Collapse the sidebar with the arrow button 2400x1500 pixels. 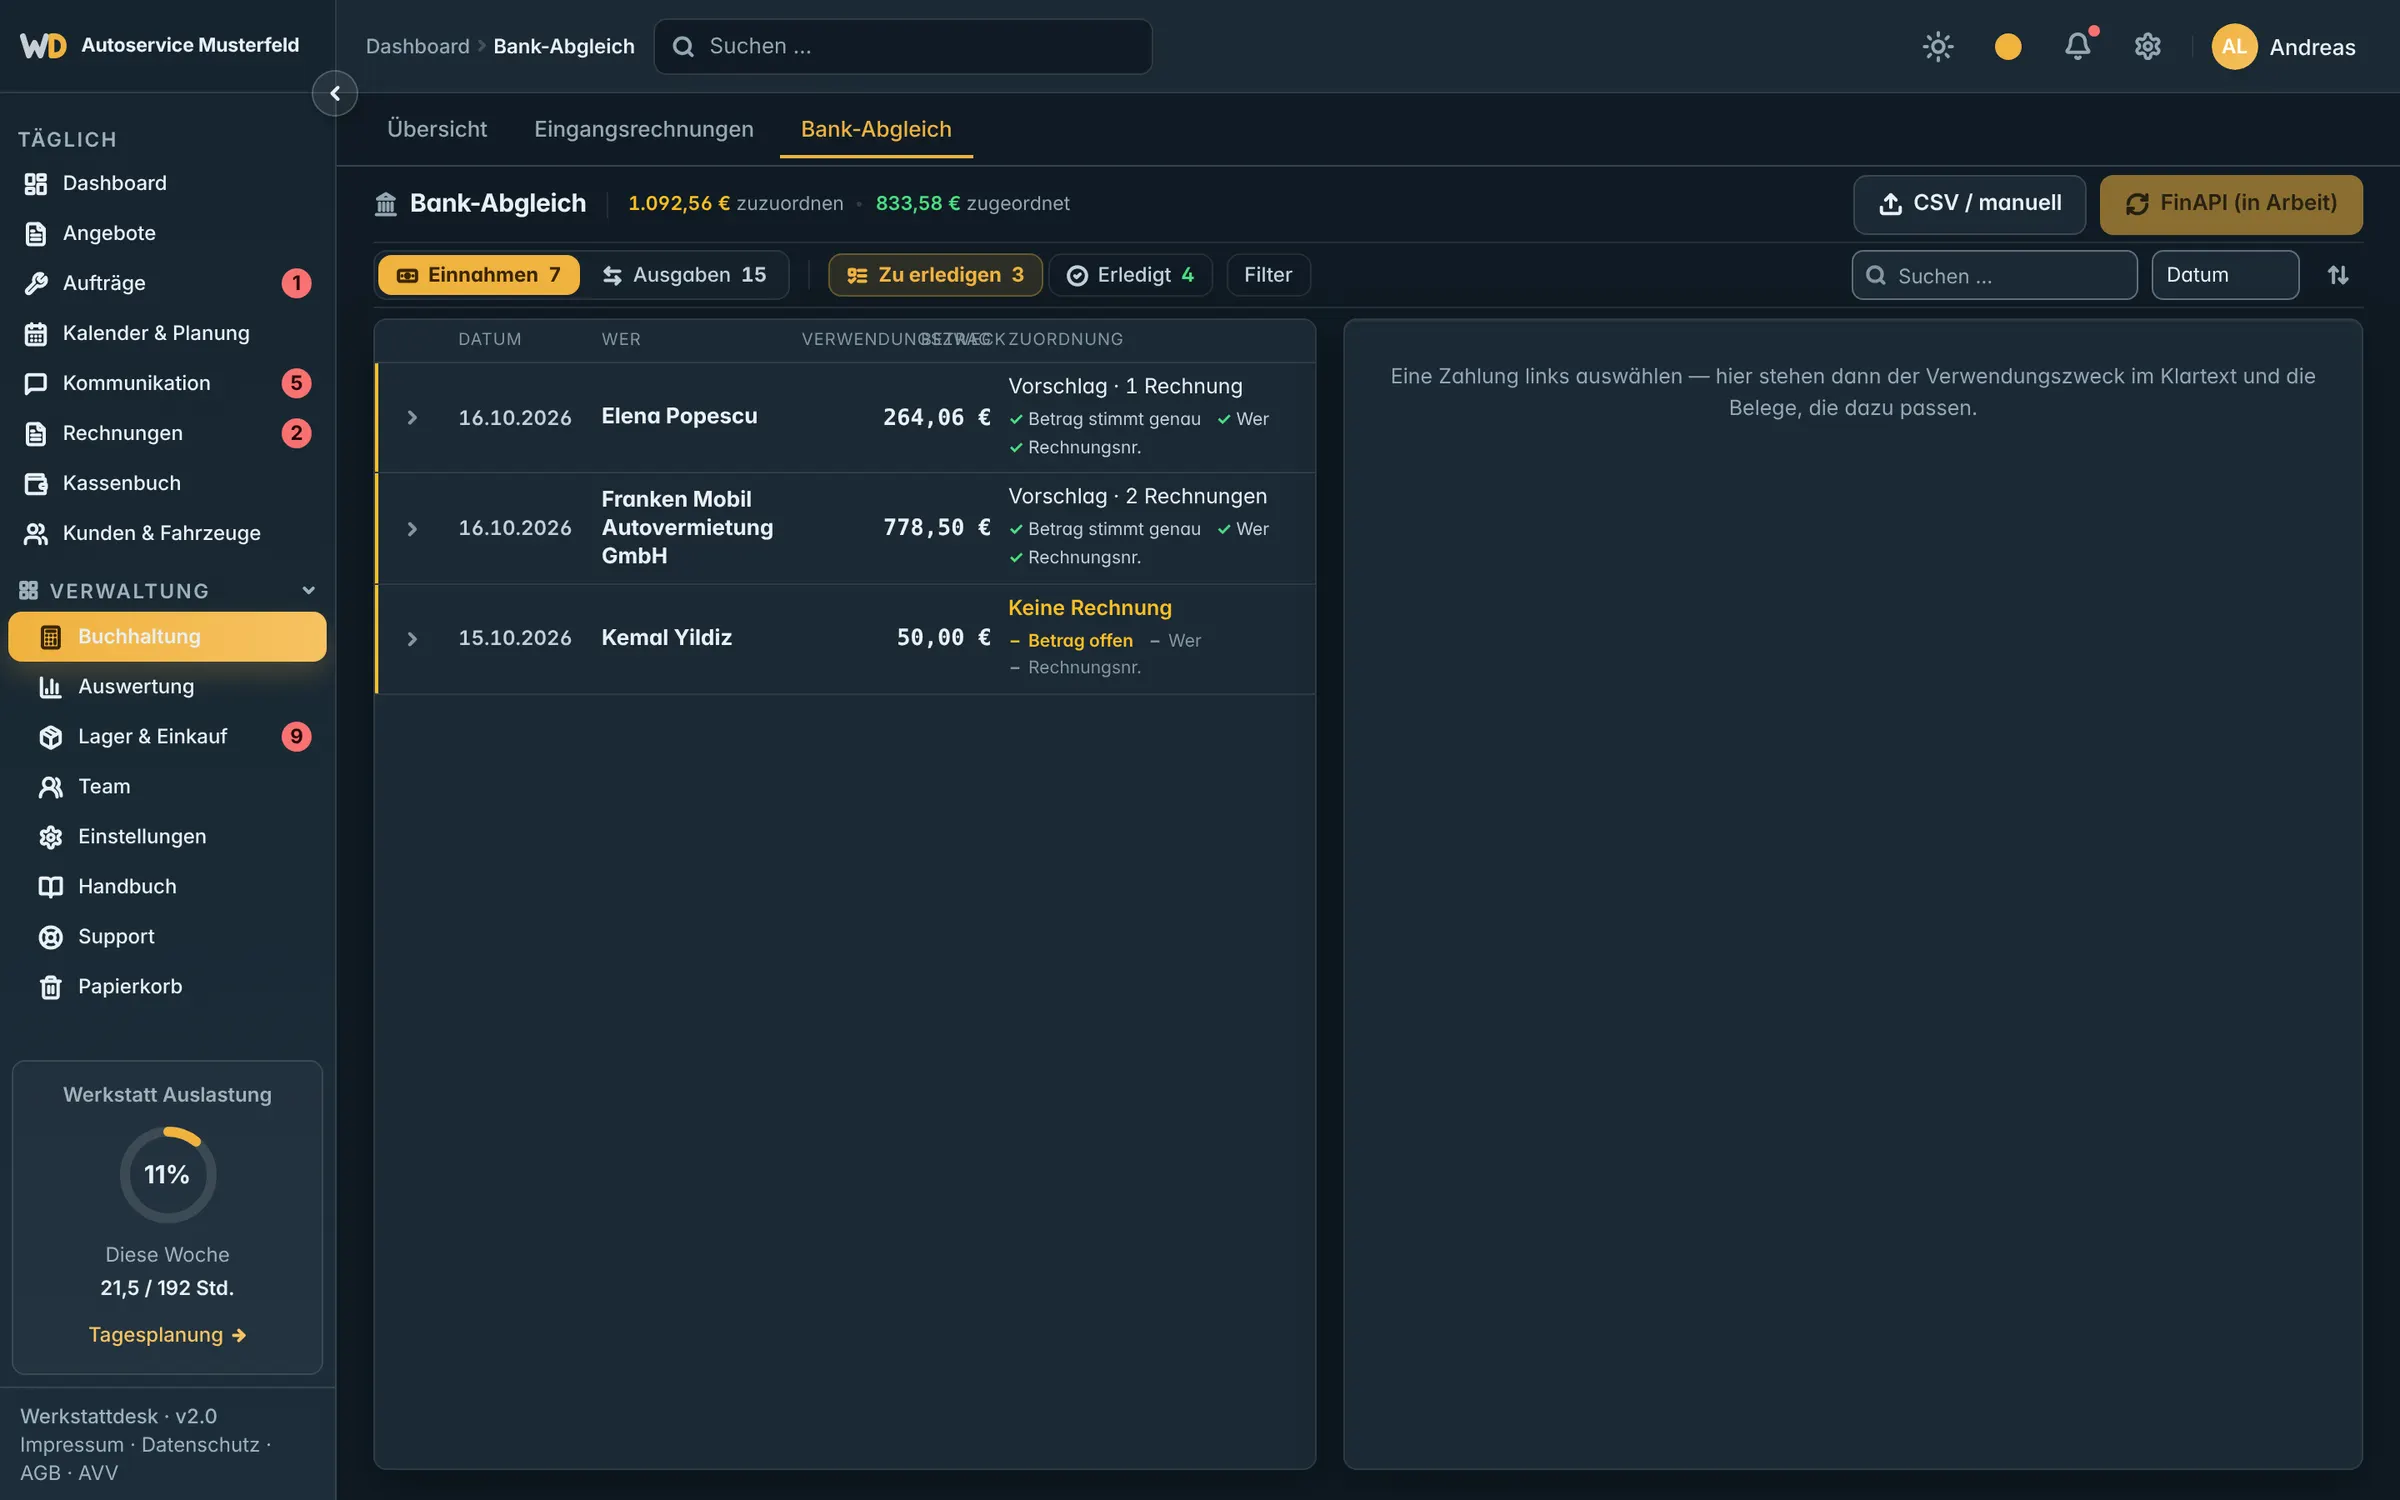coord(335,93)
